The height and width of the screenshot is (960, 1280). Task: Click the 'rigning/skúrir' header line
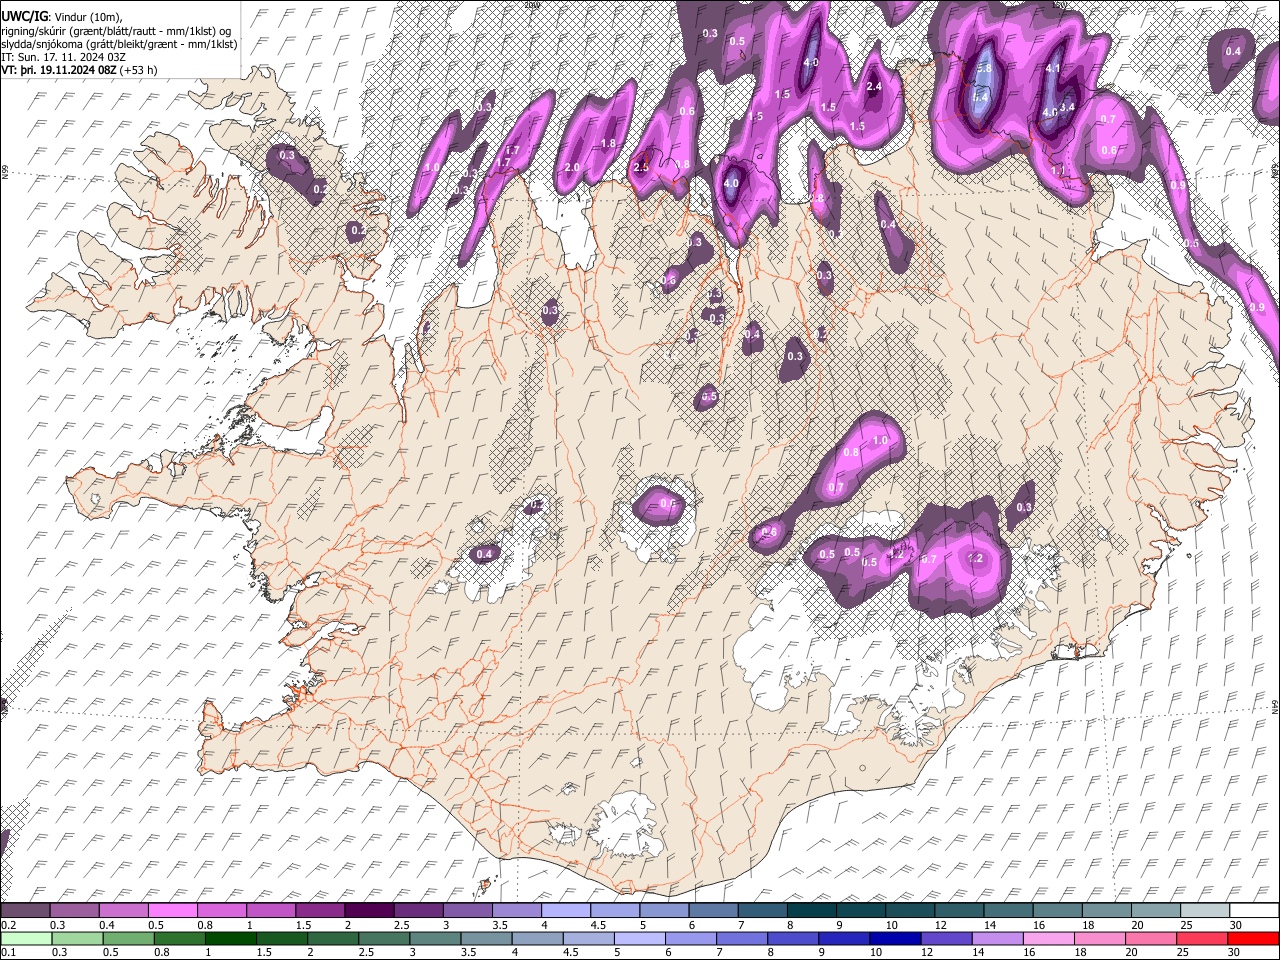118,30
